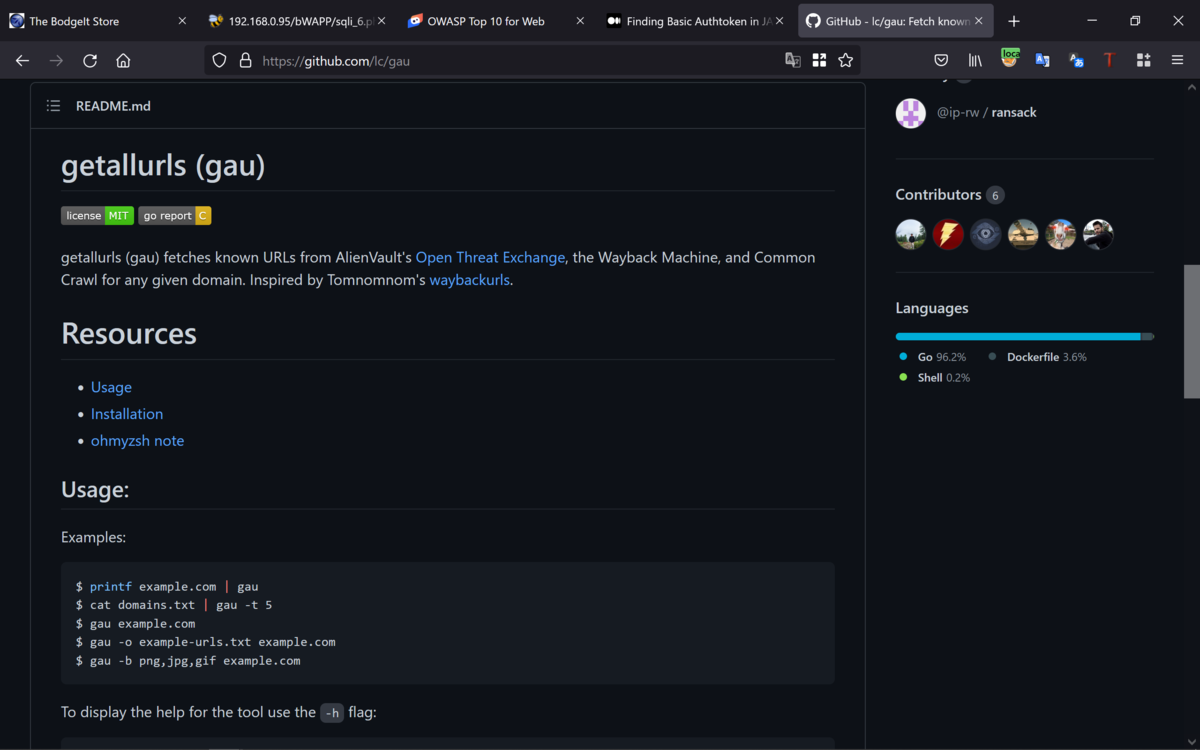Click the eye-logo contributor avatar
Screen dimensions: 1200x750
coord(986,235)
